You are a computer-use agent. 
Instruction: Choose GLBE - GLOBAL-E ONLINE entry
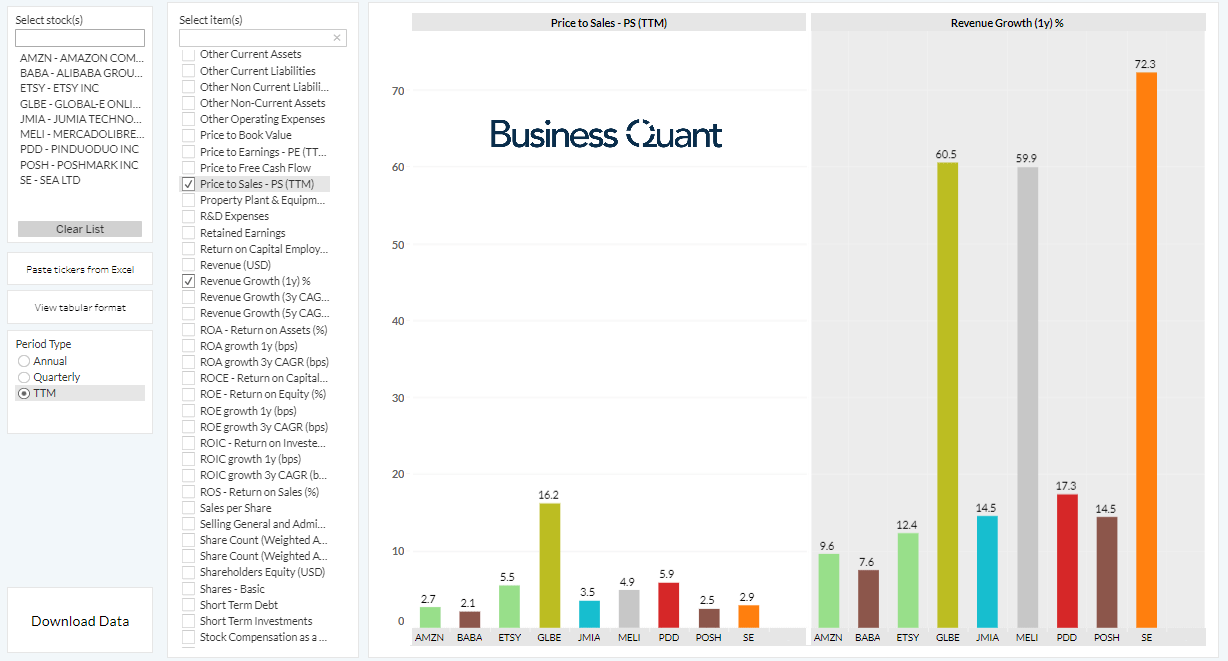[x=81, y=104]
